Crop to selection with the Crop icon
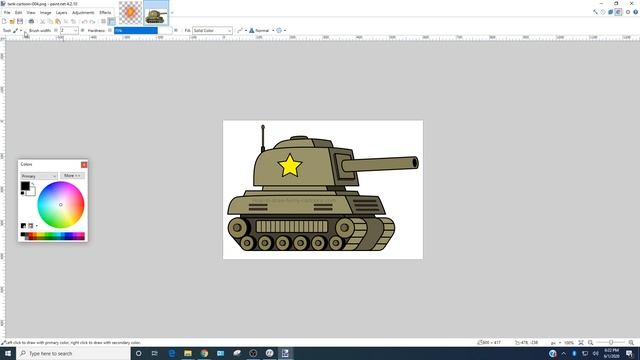Screen dimensions: 640x360 pos(66,21)
